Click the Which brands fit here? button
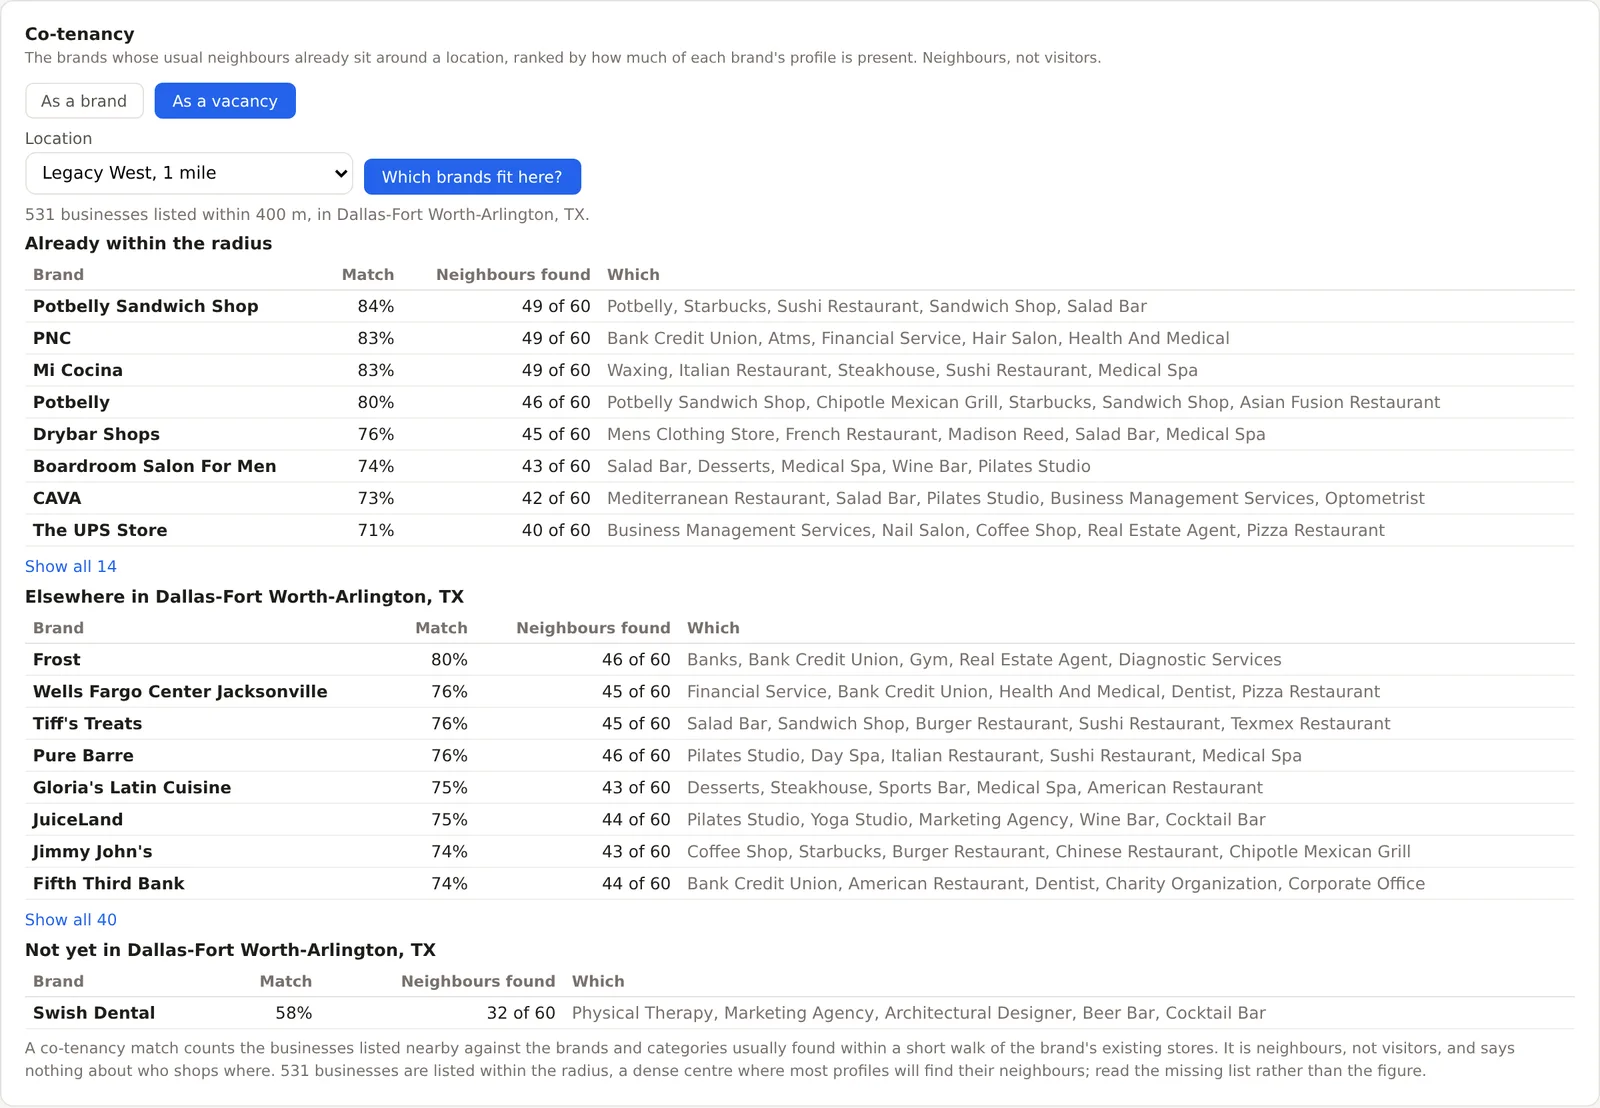 click(x=472, y=177)
